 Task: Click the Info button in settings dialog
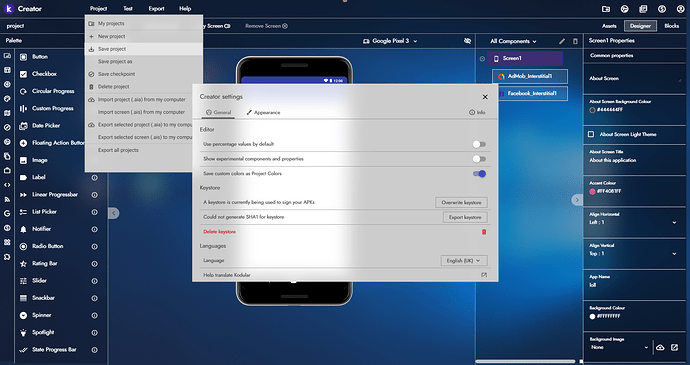[477, 112]
